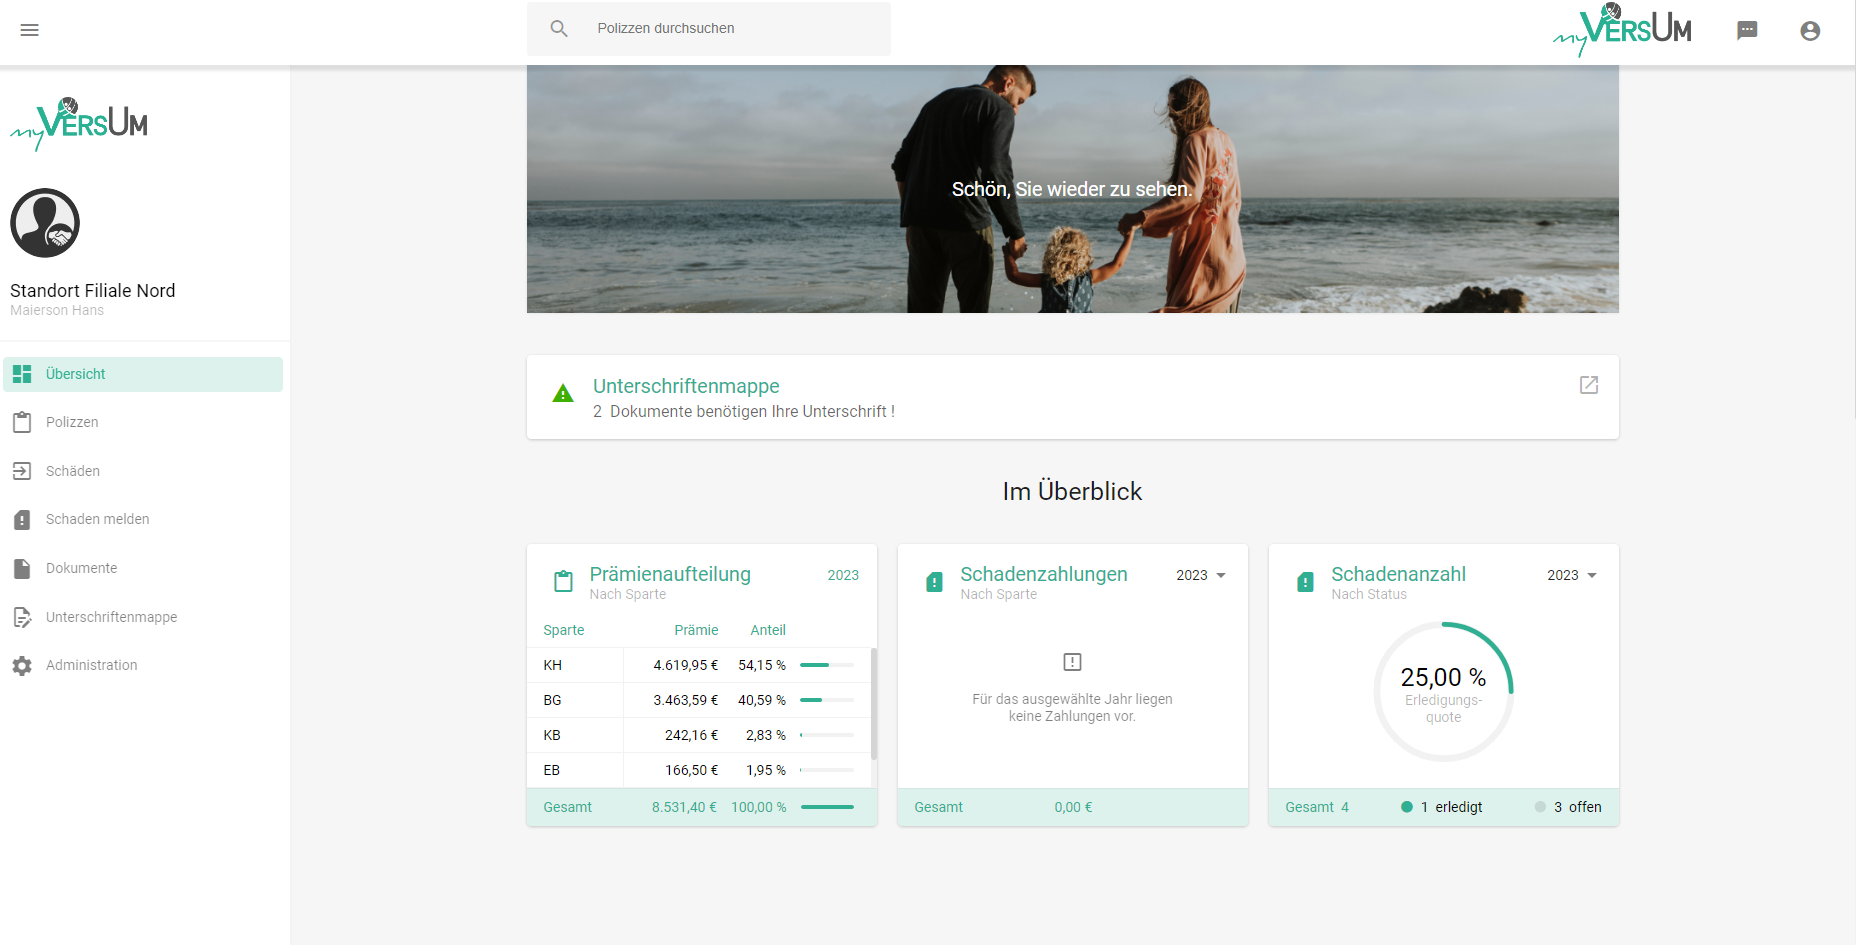Select the KB row label

coord(552,735)
